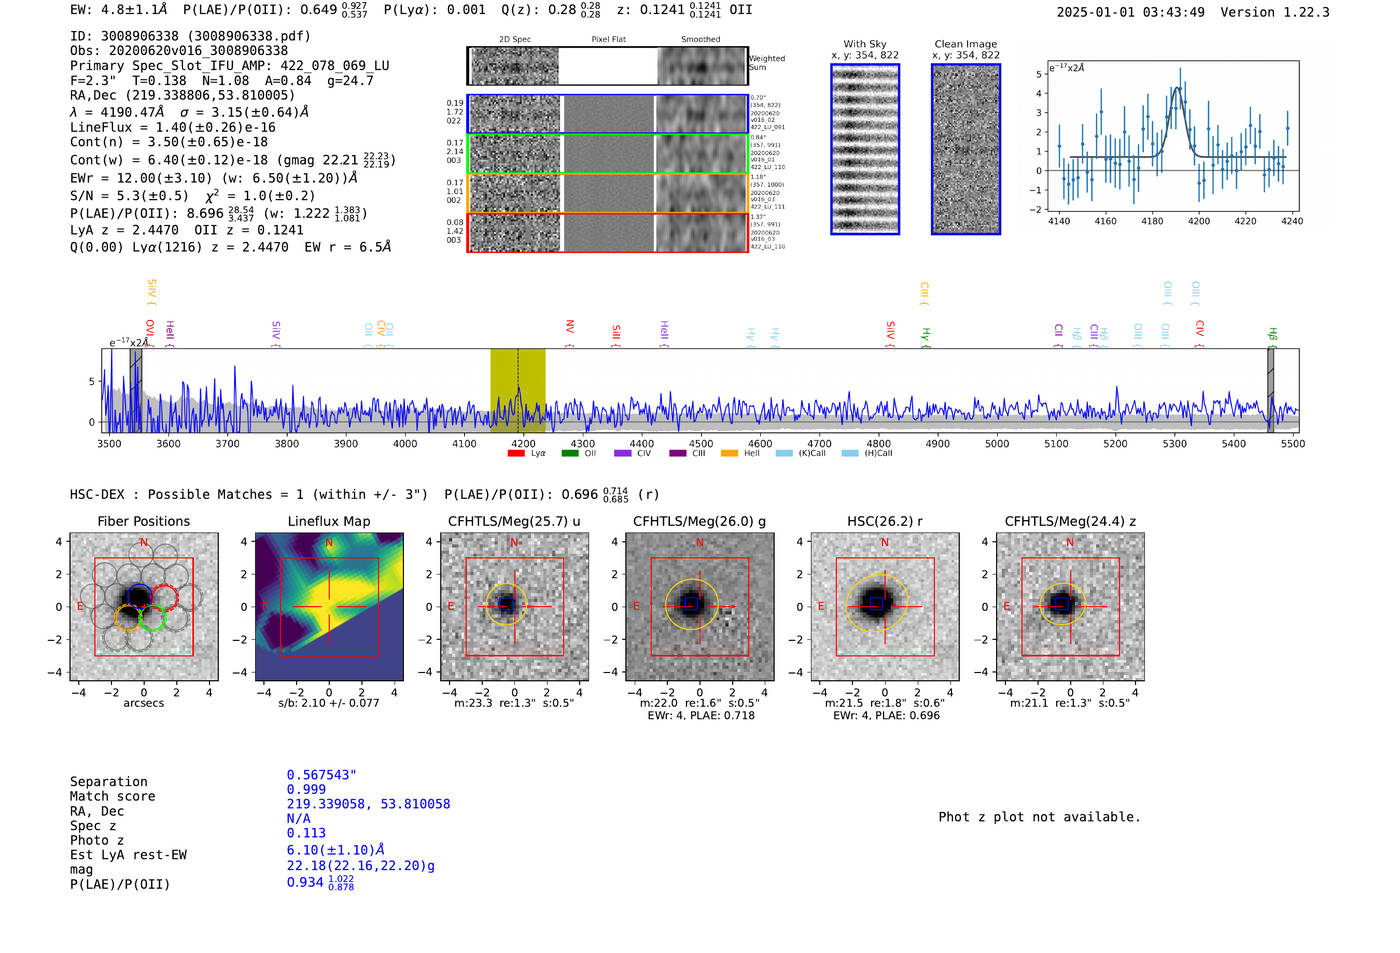Click the Primary Spec_Slot_IFU_AMP line

230,66
